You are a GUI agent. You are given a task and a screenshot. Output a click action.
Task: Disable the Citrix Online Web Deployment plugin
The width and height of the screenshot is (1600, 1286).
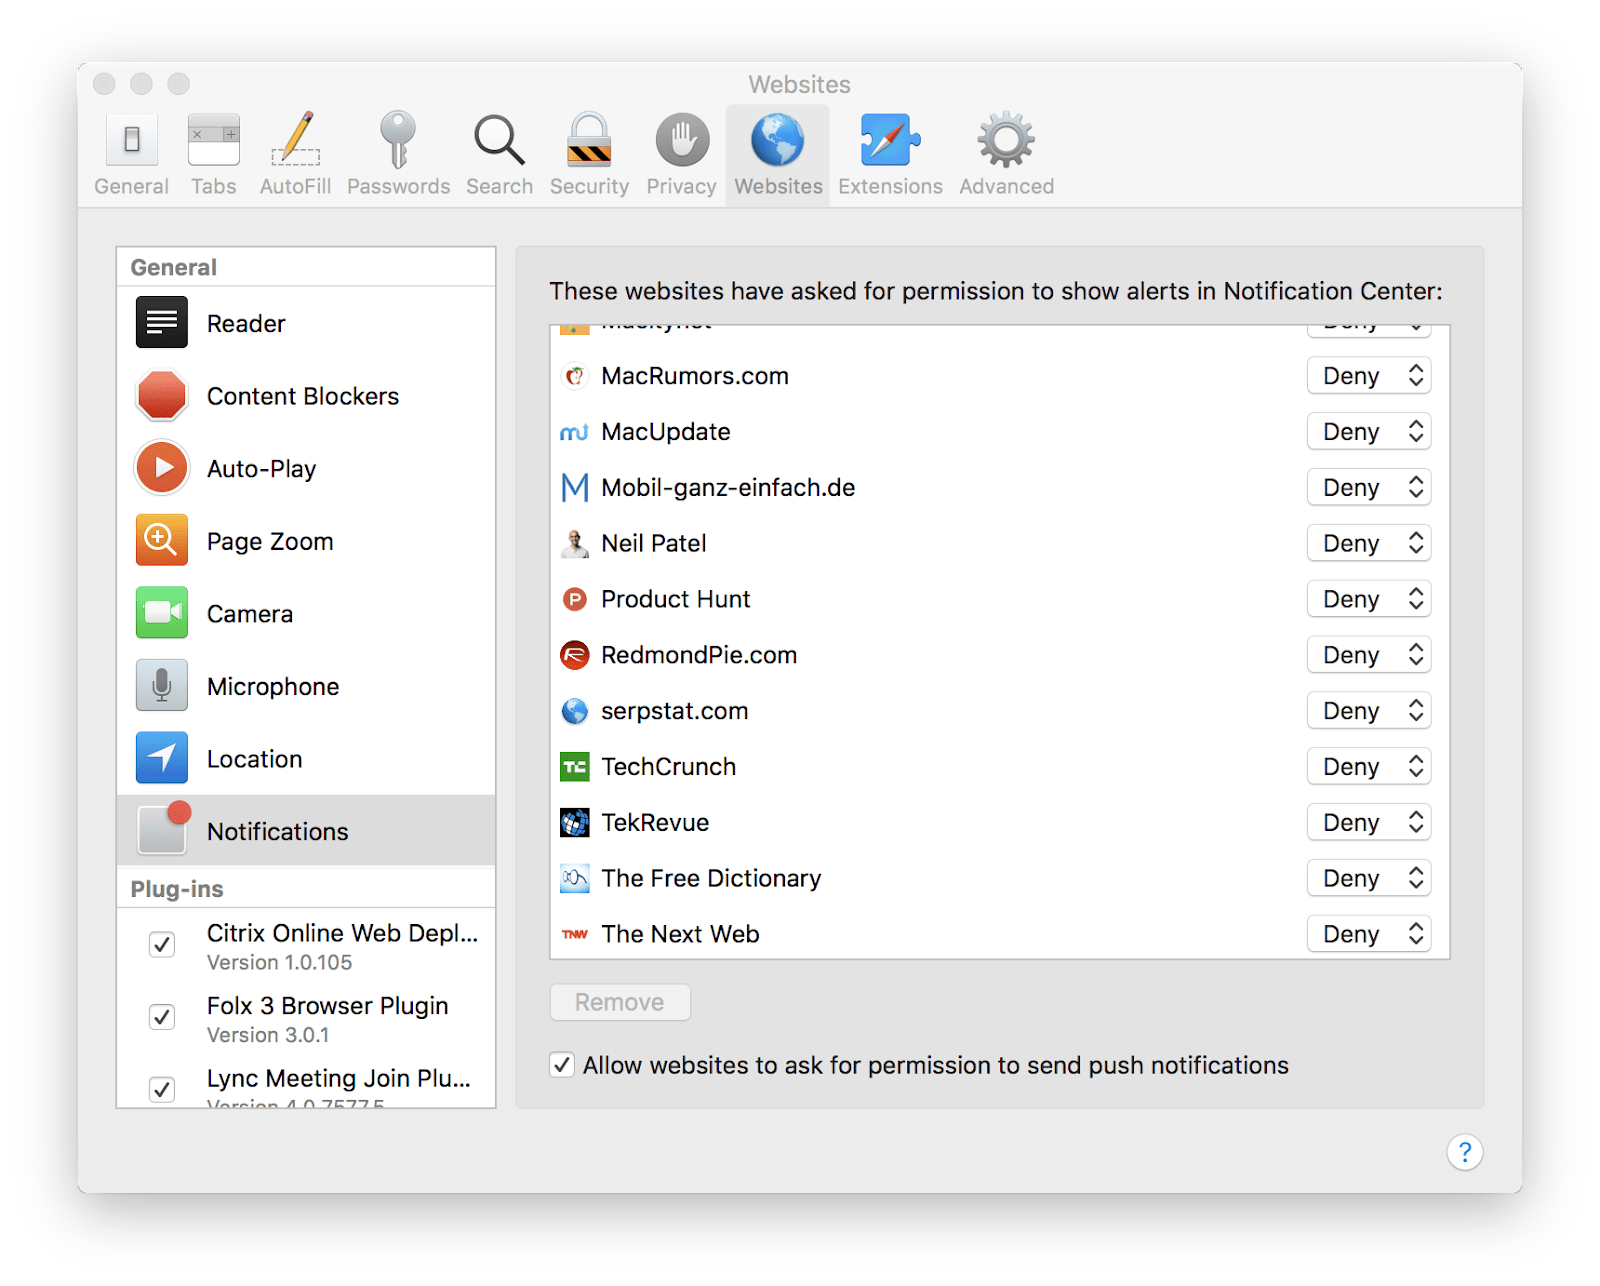click(x=161, y=944)
